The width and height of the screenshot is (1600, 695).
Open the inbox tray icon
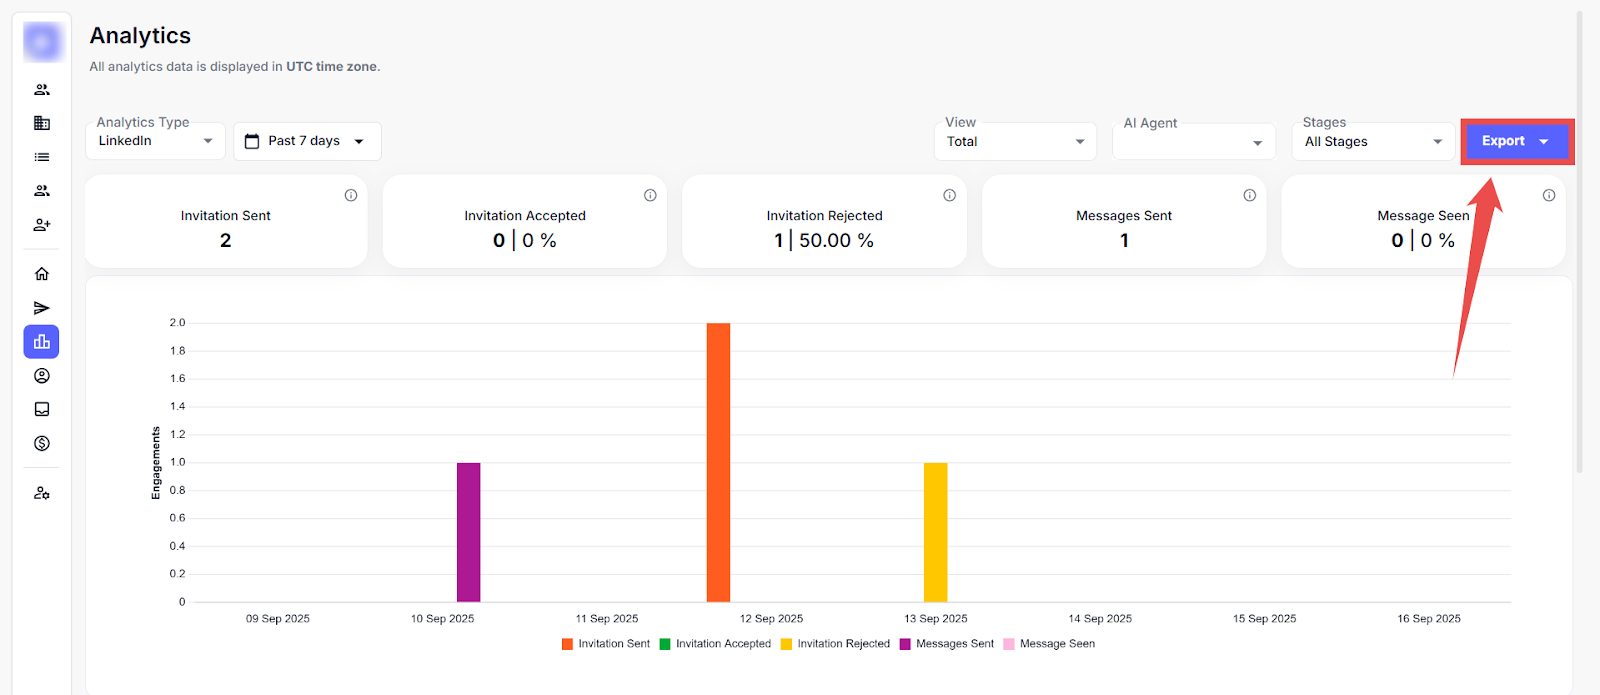click(x=42, y=409)
